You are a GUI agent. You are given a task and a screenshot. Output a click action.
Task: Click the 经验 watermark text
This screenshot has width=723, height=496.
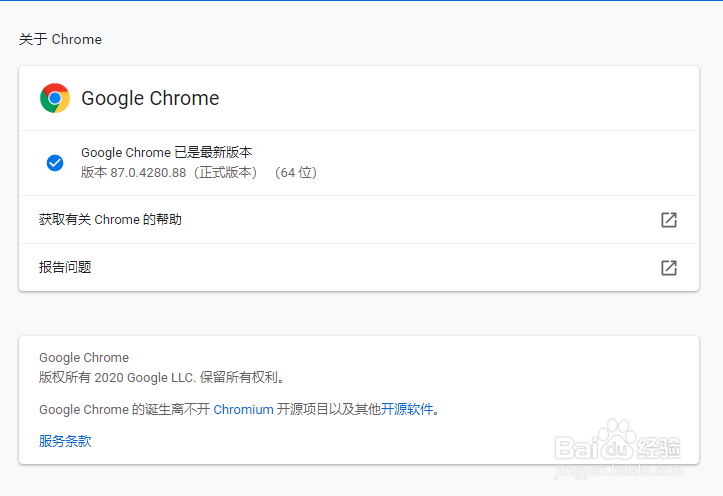click(662, 447)
